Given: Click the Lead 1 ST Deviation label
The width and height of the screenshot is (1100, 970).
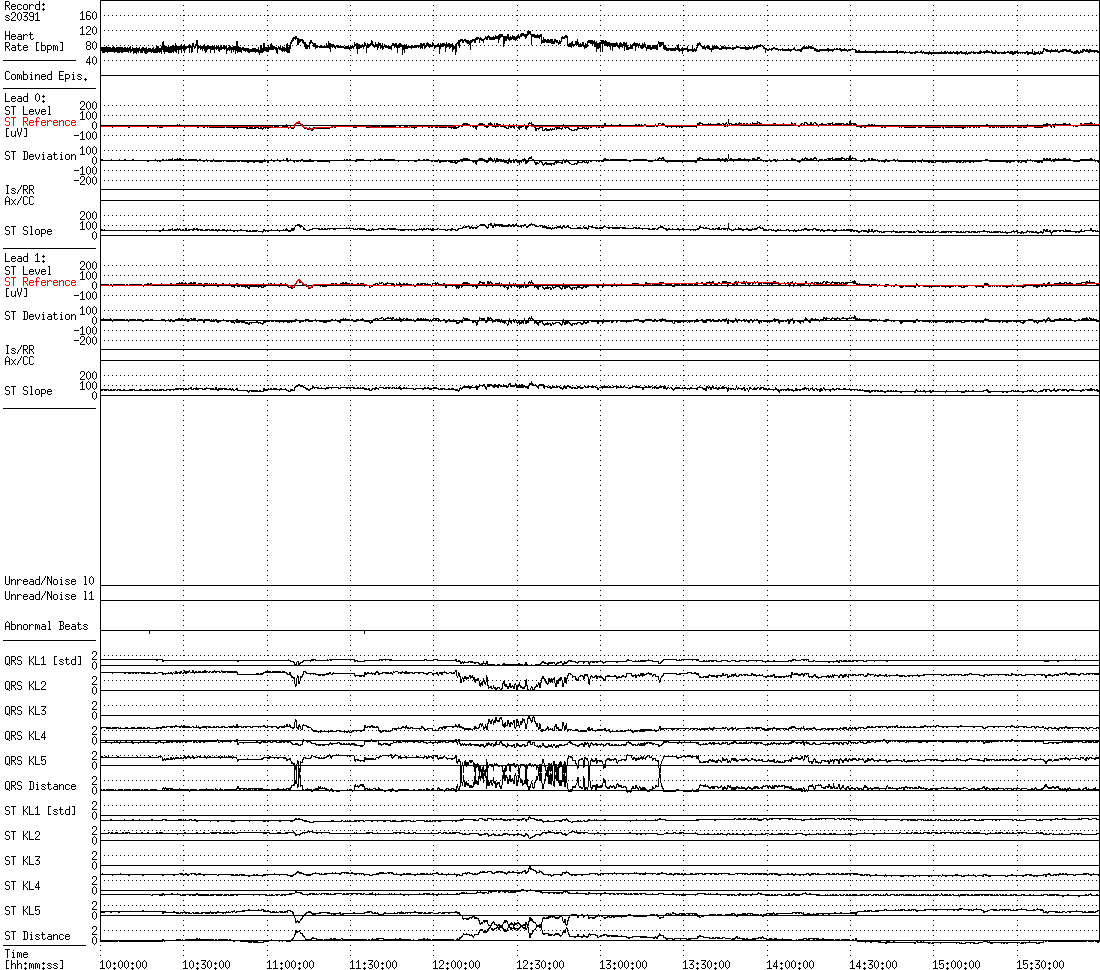Looking at the screenshot, I should (40, 316).
